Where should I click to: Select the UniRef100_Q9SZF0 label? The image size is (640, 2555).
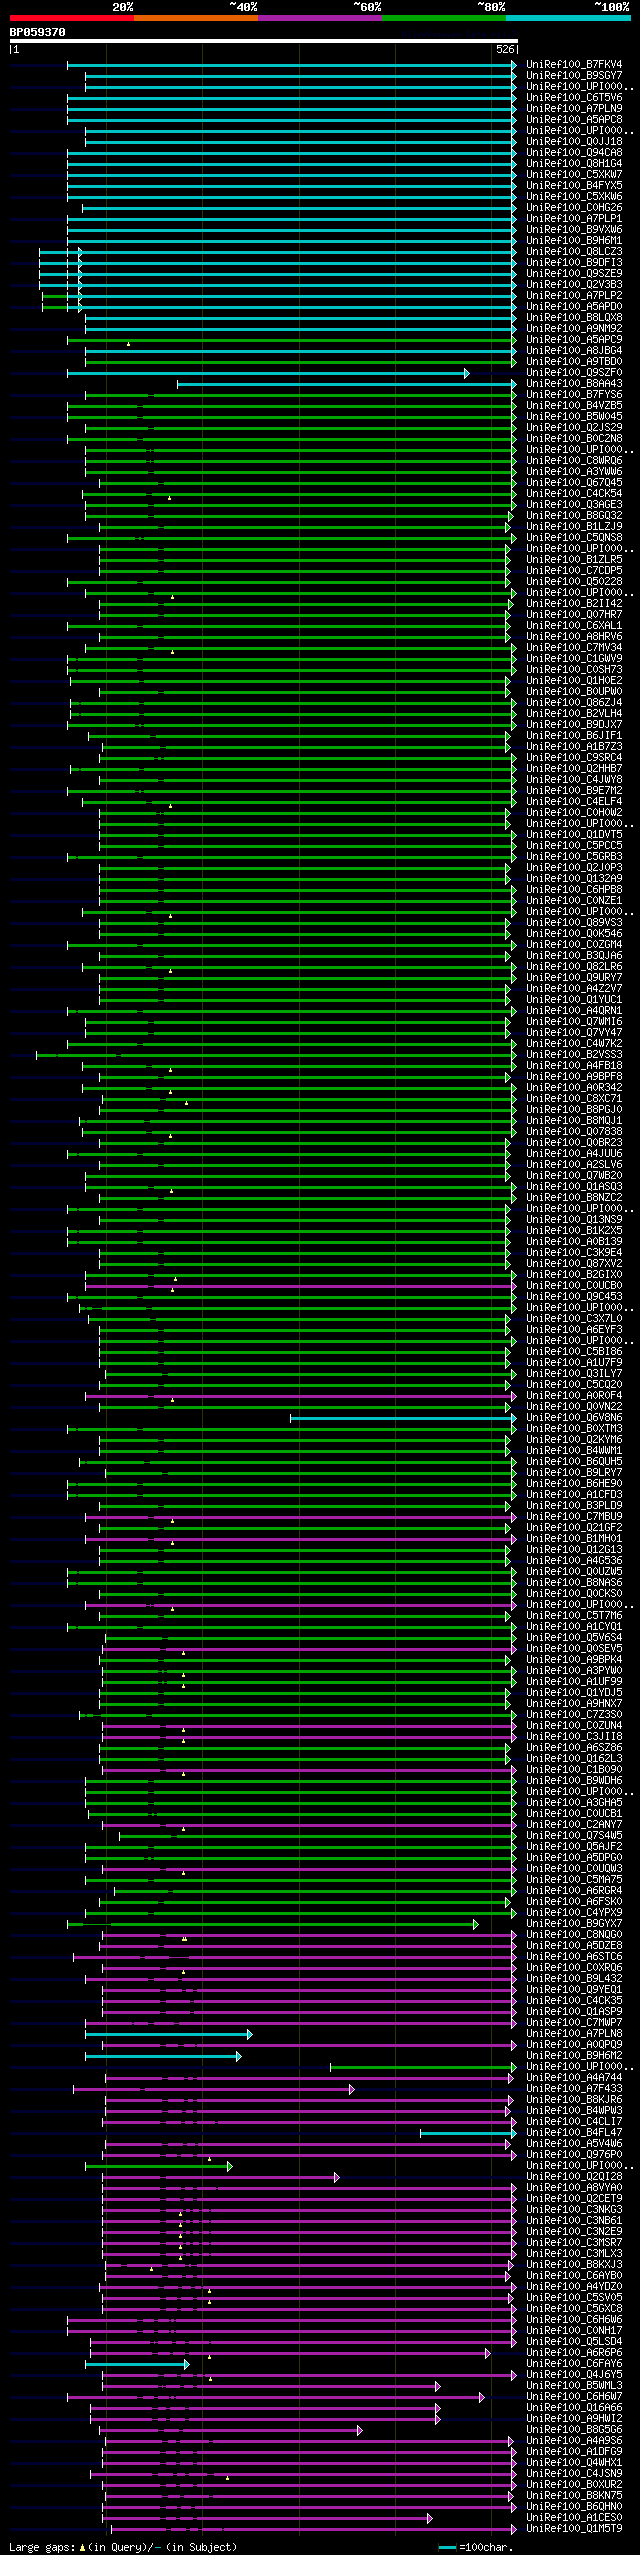574,373
